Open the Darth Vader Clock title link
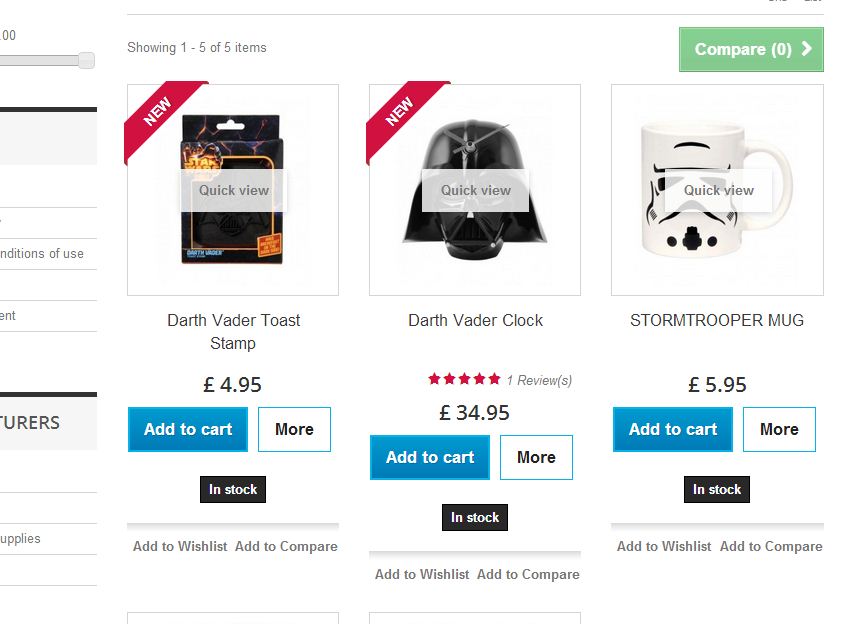 [x=475, y=320]
